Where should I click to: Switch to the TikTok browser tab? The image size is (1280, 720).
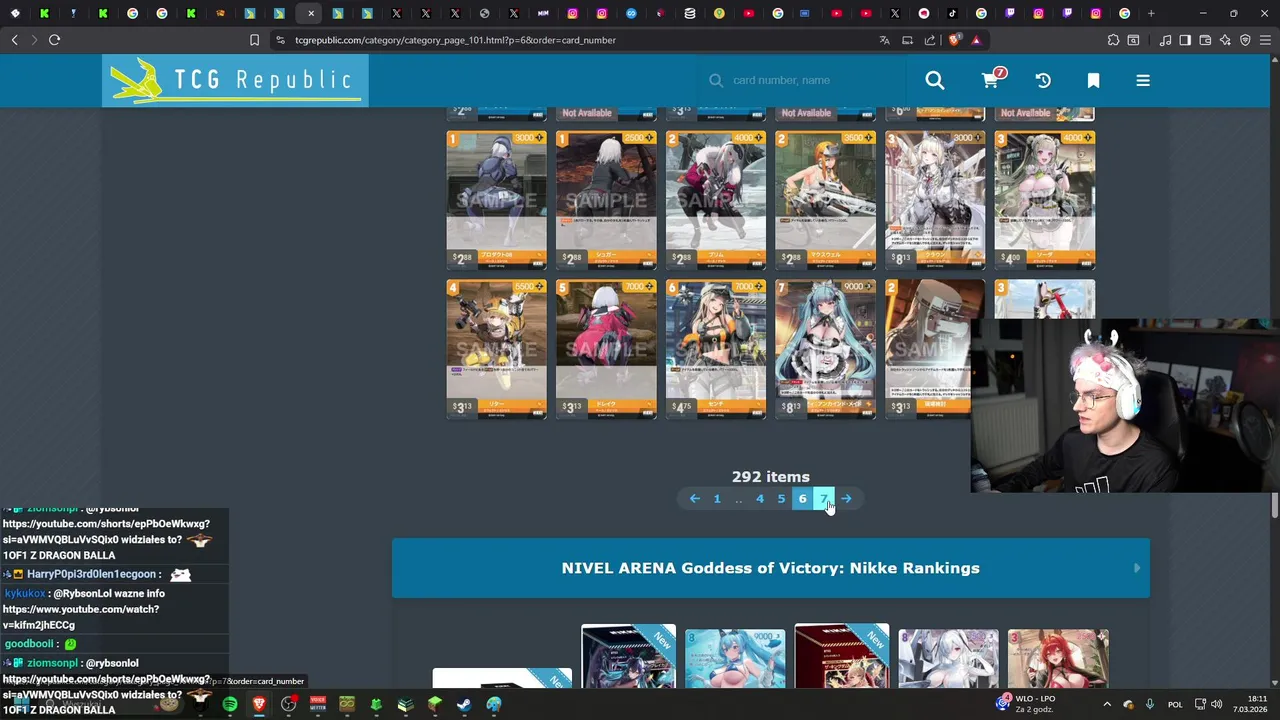coord(952,13)
